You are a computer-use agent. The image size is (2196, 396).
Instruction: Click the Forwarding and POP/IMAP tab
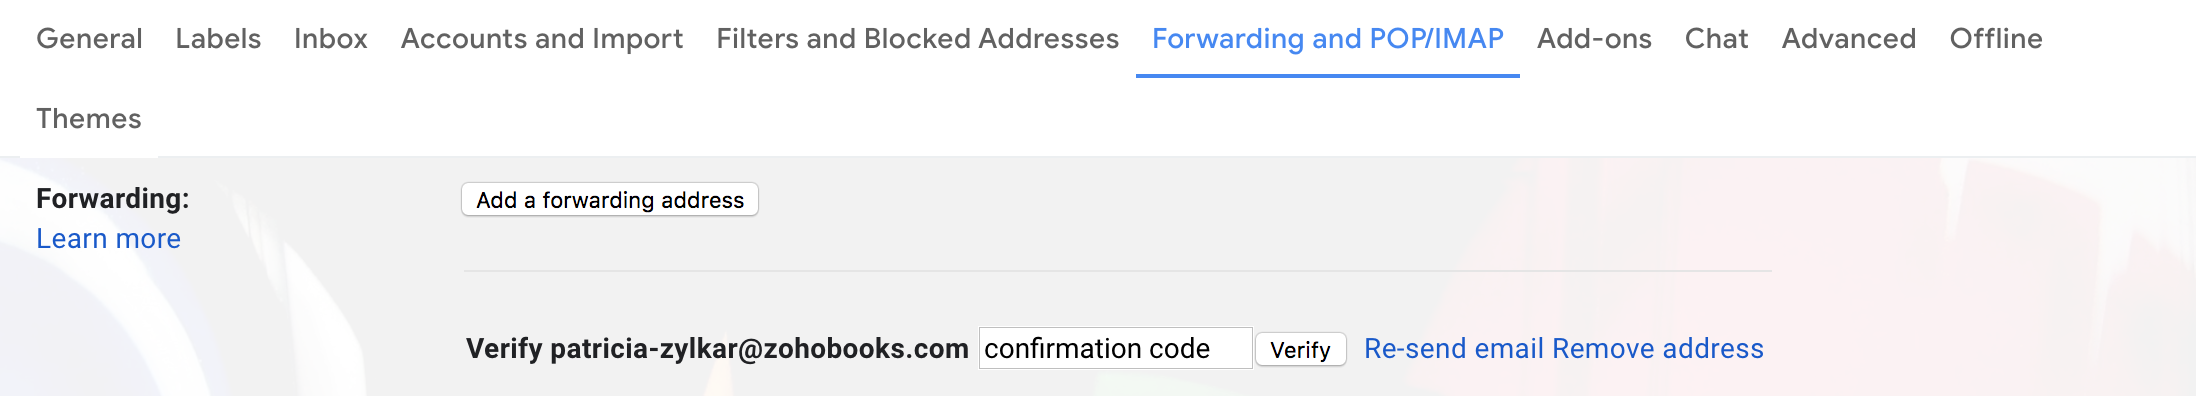(1328, 39)
